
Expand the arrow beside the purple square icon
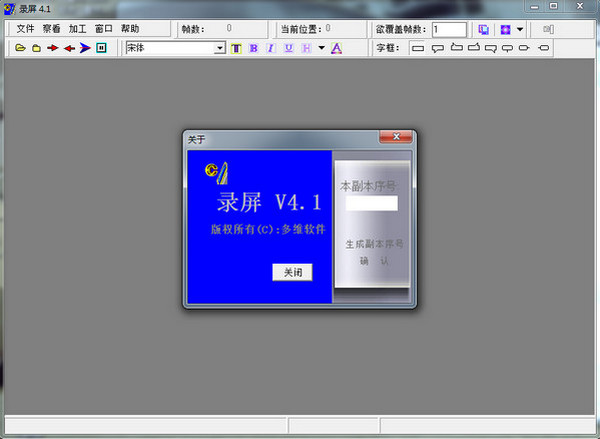point(520,29)
